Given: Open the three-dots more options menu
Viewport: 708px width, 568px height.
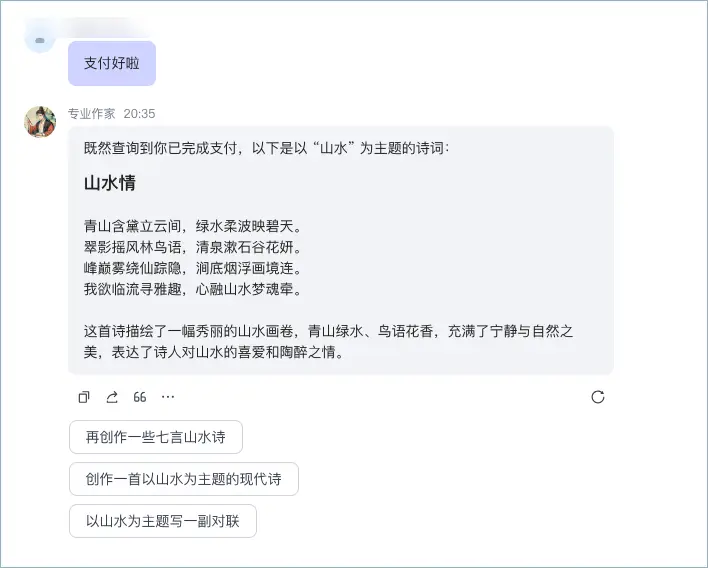Looking at the screenshot, I should pyautogui.click(x=168, y=397).
